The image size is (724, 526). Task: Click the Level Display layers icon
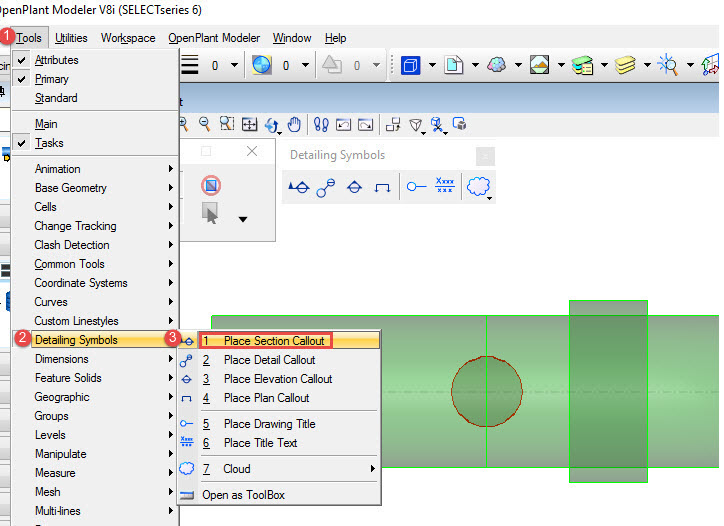click(x=625, y=65)
